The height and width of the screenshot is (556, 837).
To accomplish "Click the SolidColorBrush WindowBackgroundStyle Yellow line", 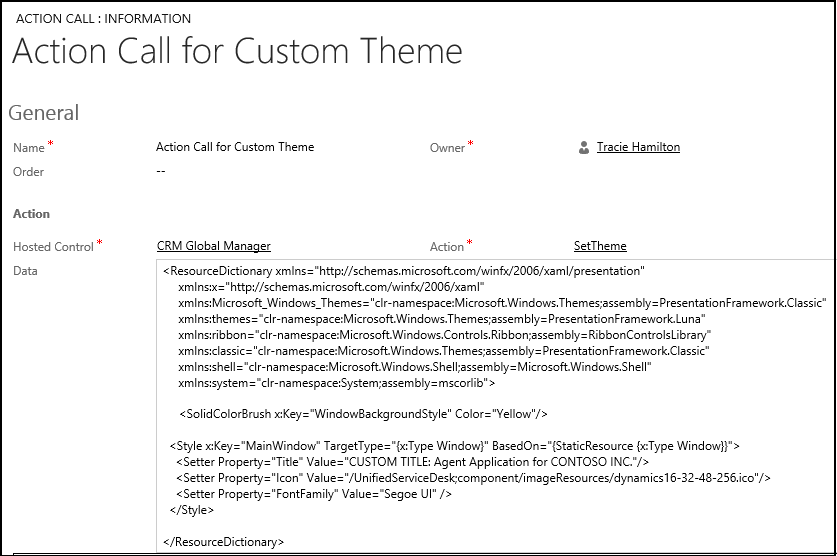I will coord(364,414).
